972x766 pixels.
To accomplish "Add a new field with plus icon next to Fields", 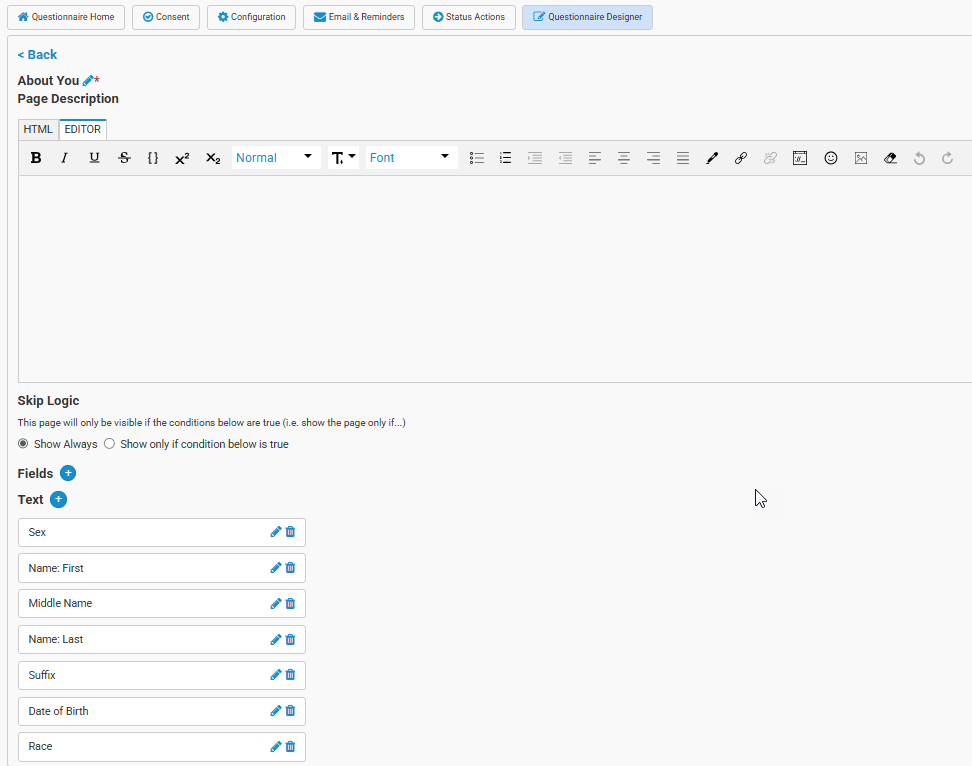I will pos(68,473).
